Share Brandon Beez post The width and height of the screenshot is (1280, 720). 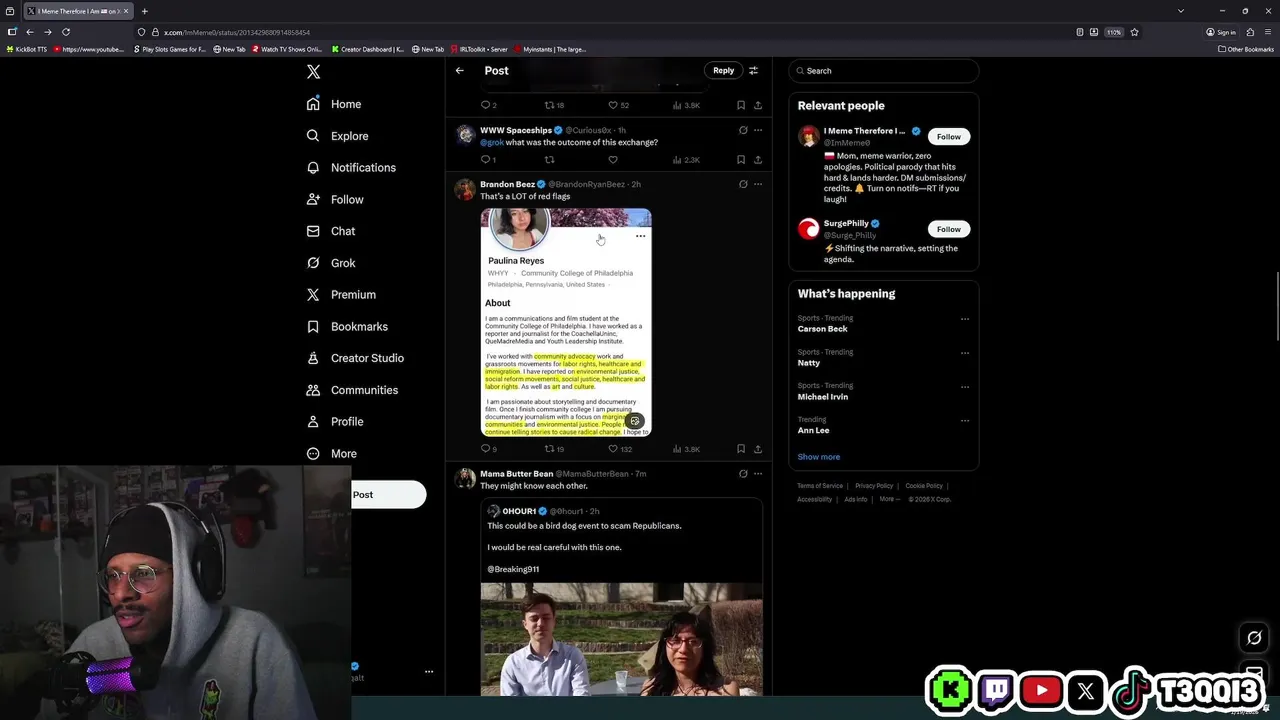758,449
